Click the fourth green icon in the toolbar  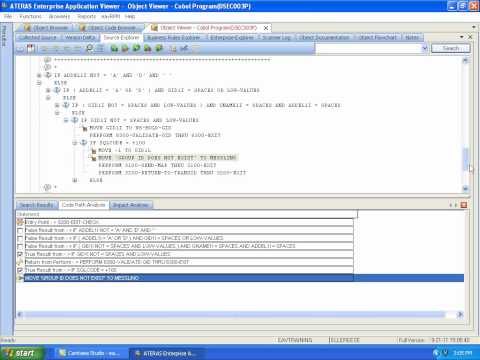(148, 48)
